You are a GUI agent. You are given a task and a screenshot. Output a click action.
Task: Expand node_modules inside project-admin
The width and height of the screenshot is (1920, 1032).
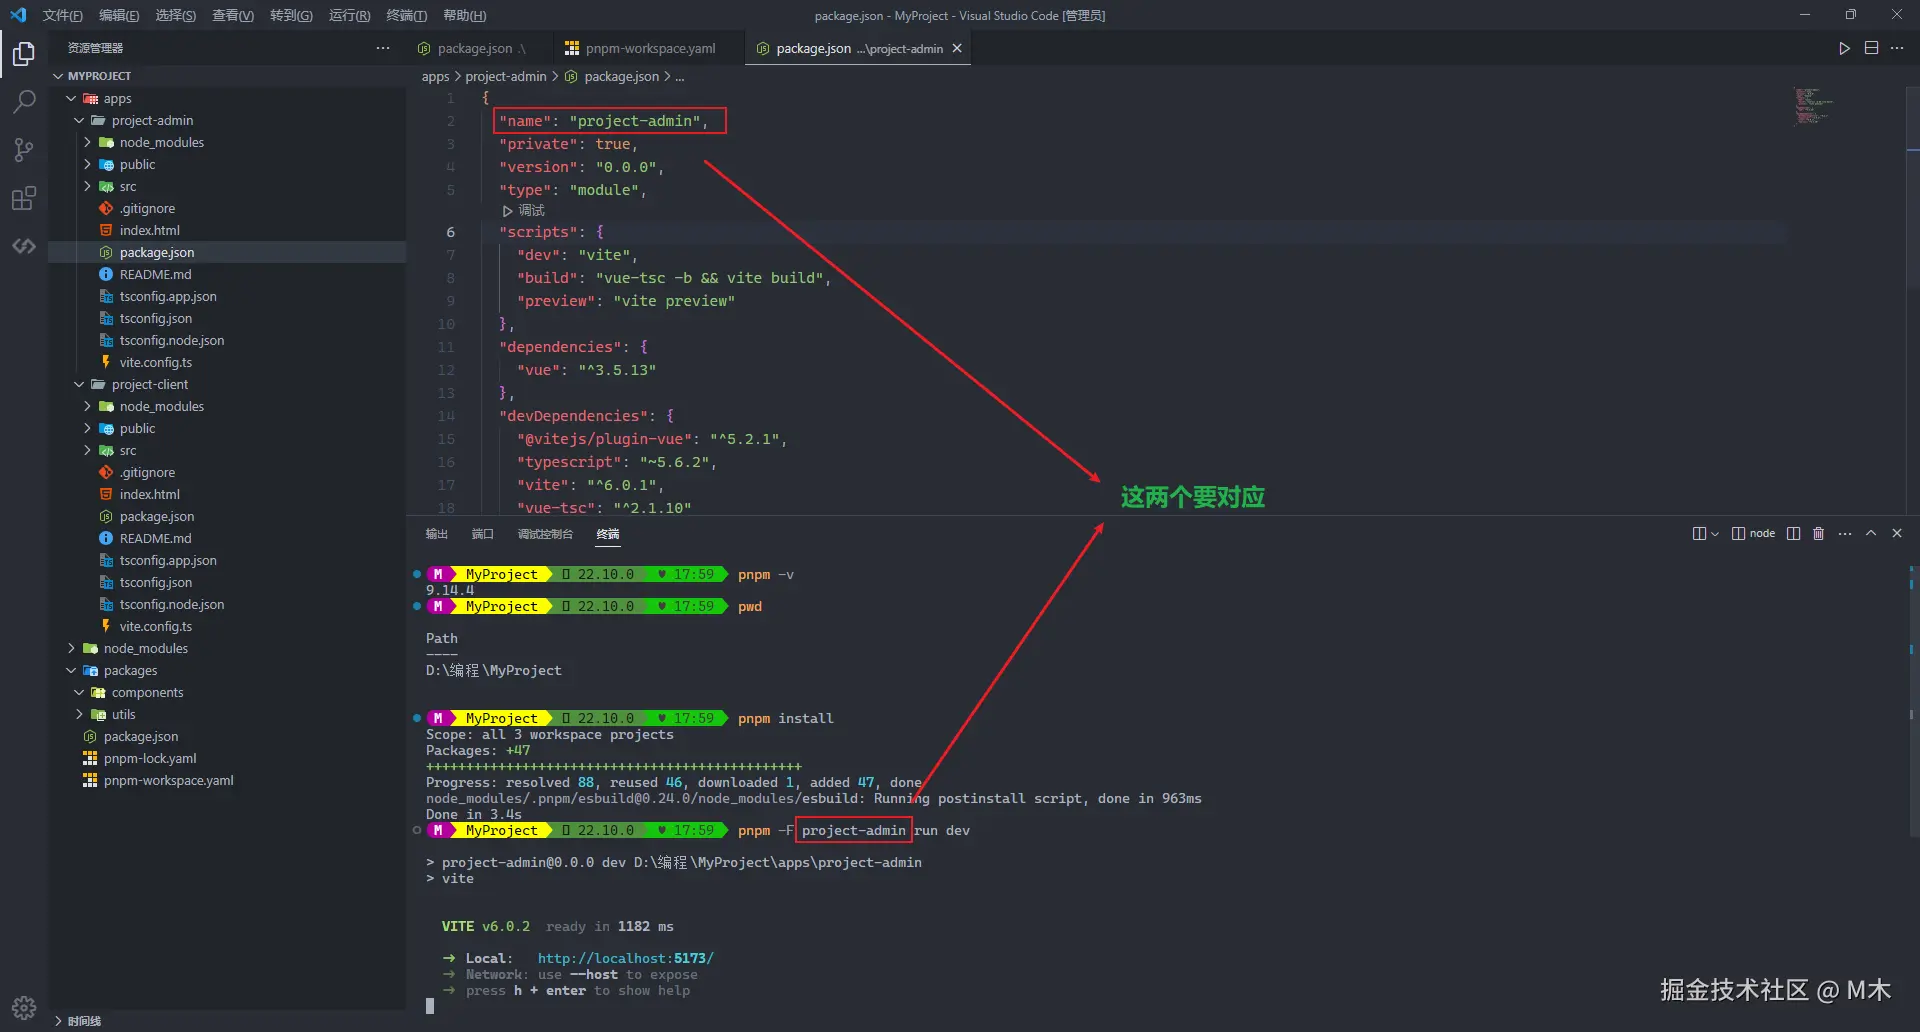[87, 142]
